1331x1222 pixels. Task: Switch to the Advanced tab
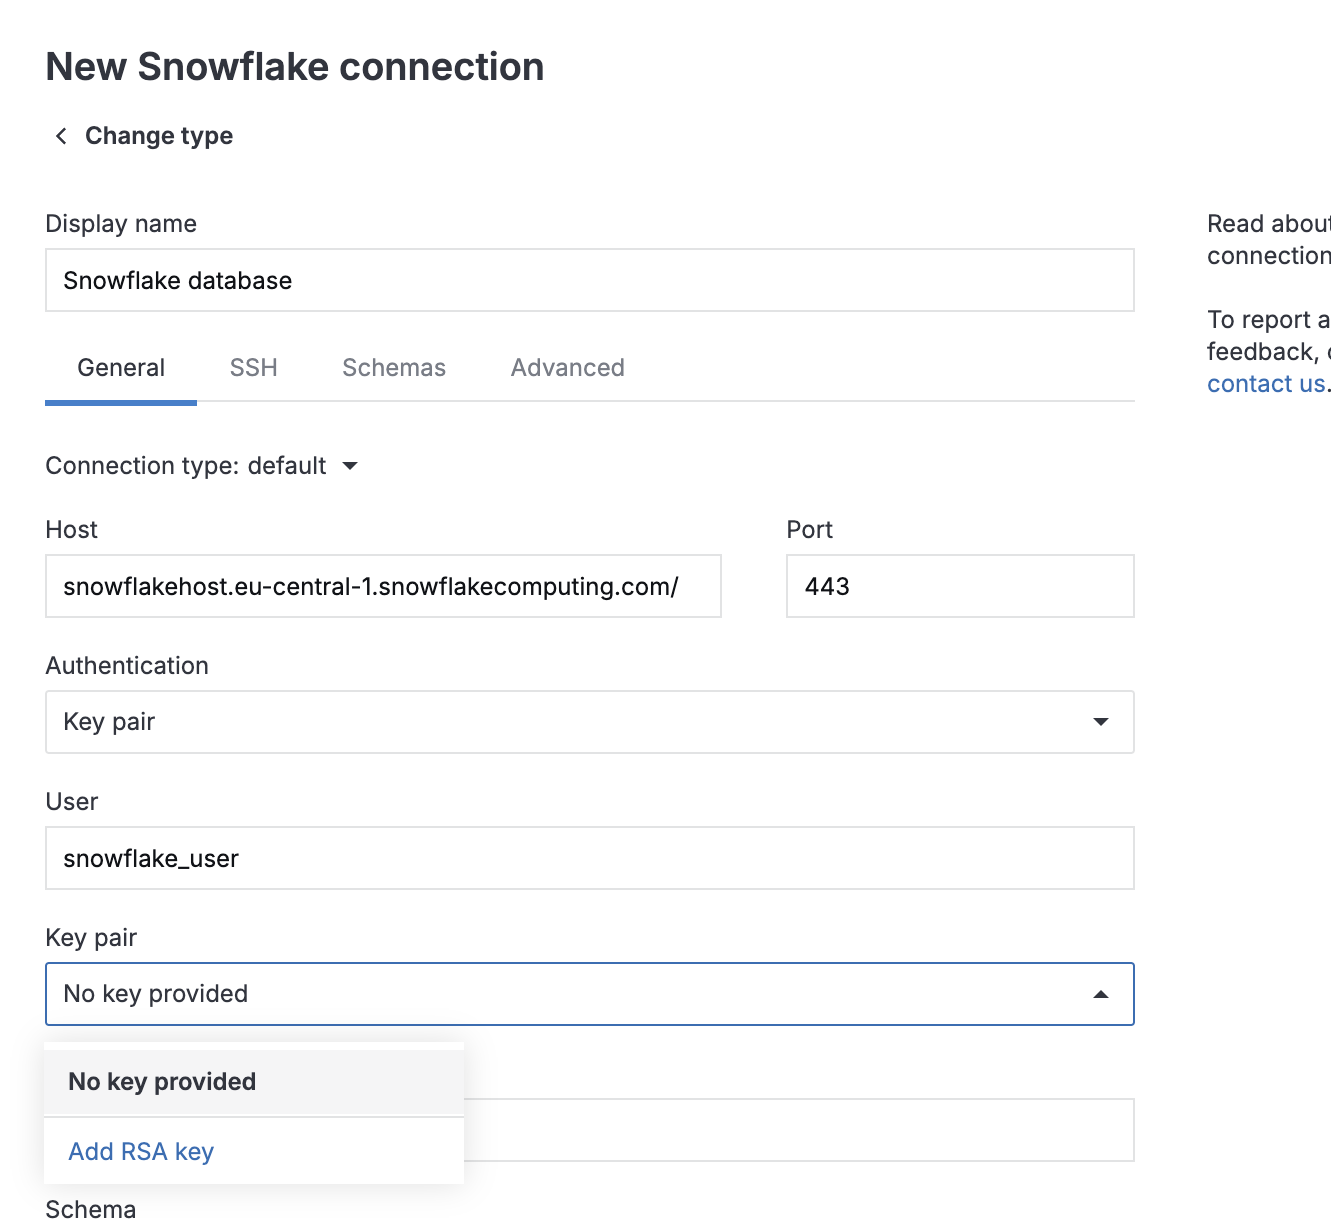point(567,368)
